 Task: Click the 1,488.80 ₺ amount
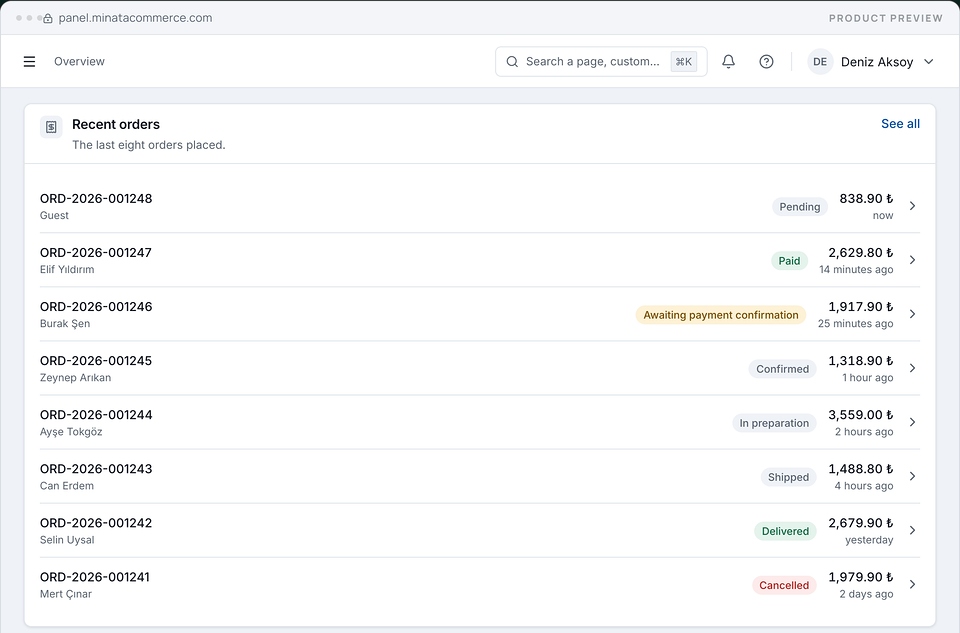pyautogui.click(x=860, y=469)
